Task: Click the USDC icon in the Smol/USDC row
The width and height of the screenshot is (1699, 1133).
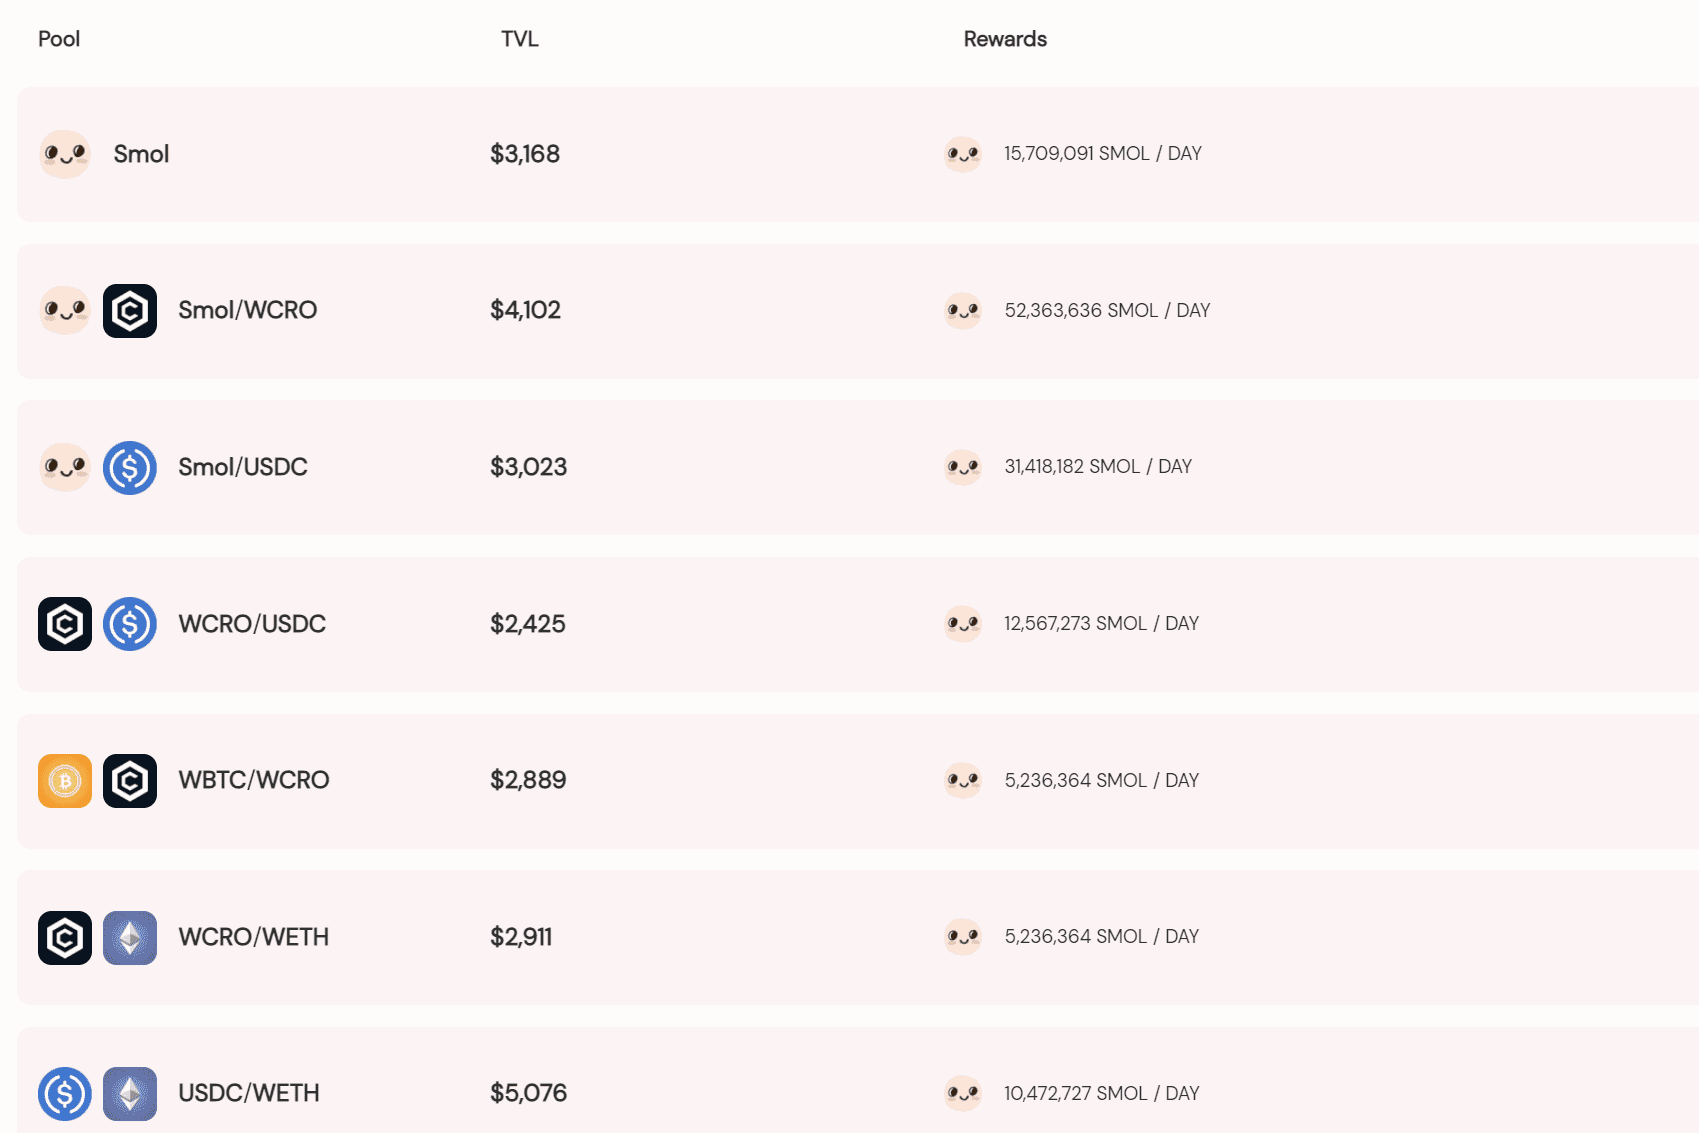Action: (x=130, y=468)
